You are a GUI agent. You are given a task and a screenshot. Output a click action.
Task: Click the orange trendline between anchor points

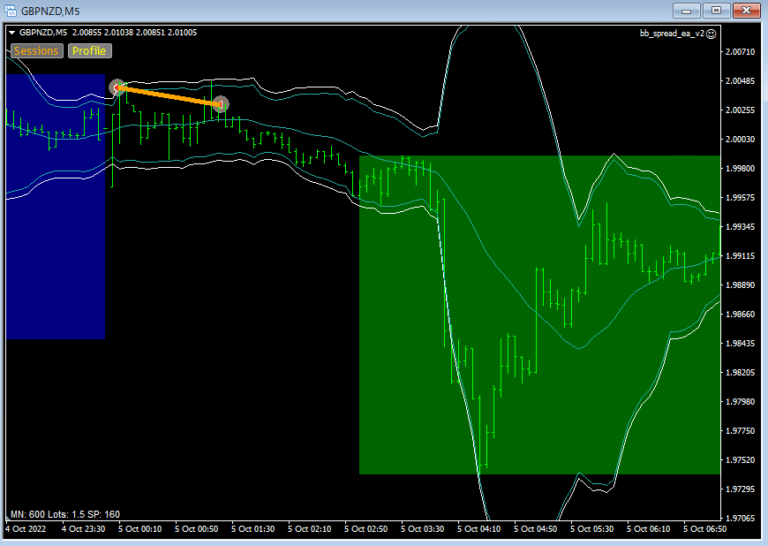[x=169, y=96]
